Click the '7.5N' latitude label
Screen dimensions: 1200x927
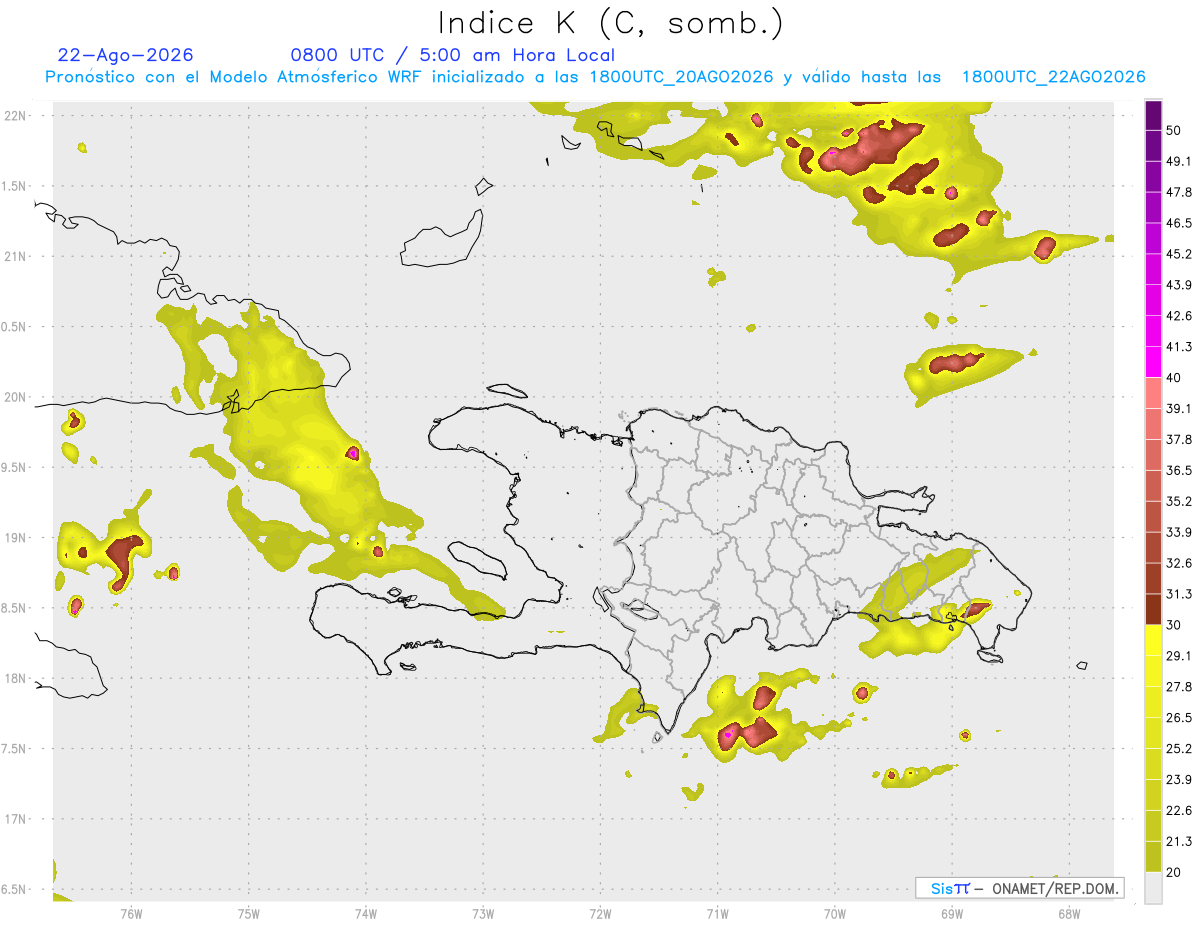pos(15,748)
